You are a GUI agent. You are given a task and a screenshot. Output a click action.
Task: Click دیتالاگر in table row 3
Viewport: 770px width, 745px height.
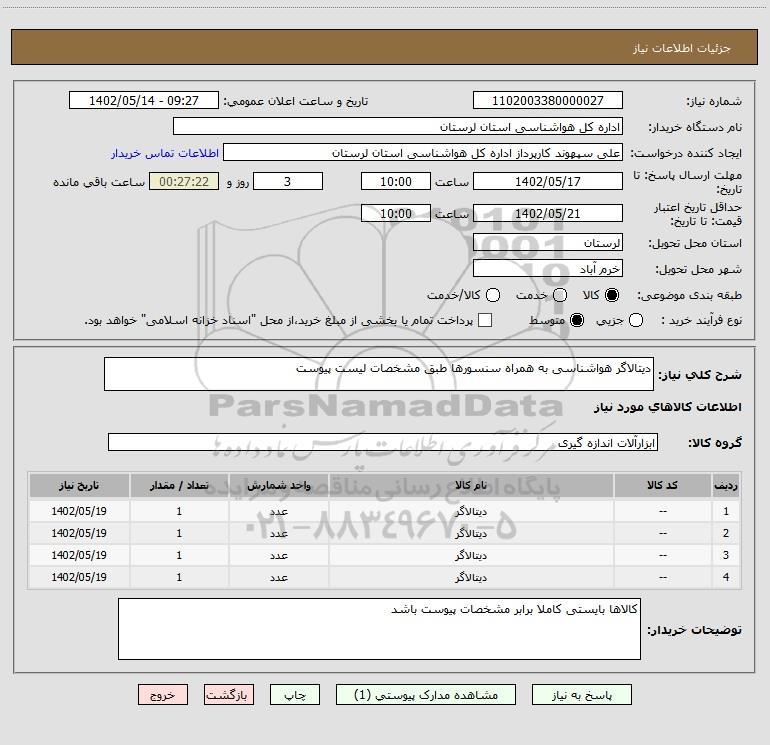coord(471,555)
